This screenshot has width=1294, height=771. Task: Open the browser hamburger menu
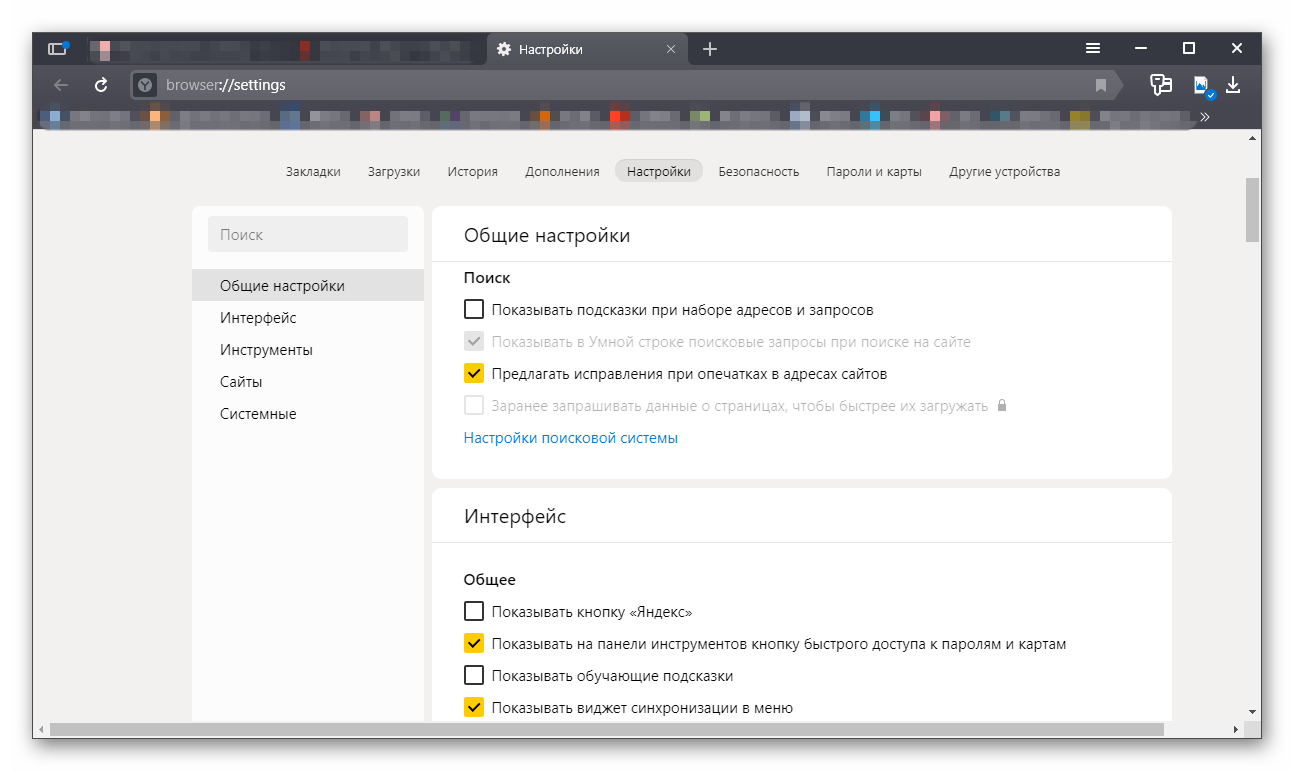1093,49
